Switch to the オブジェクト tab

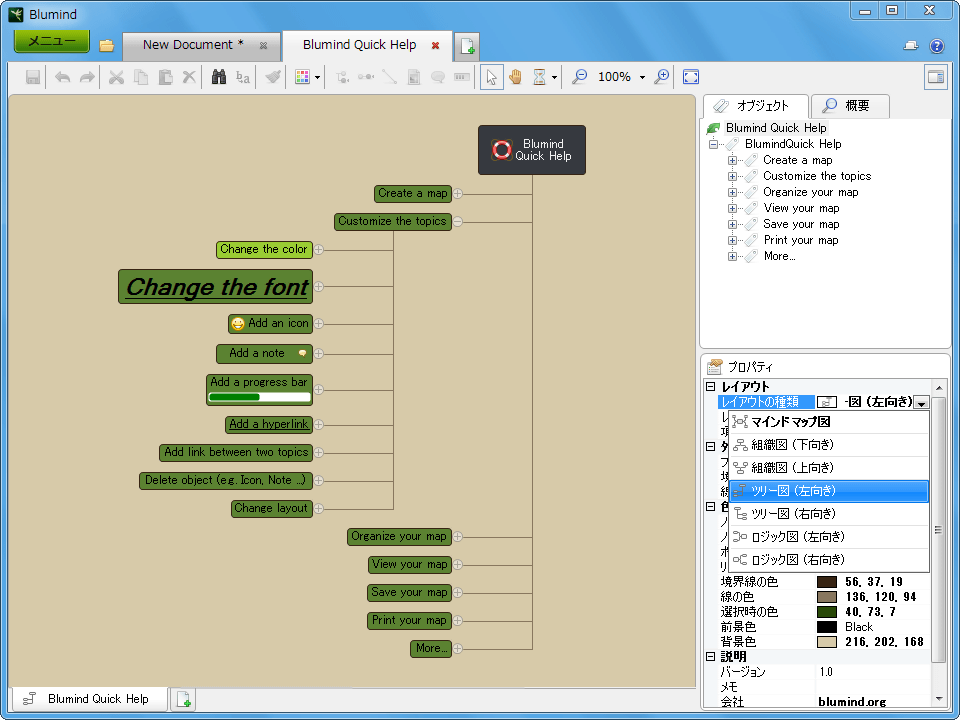[x=756, y=106]
